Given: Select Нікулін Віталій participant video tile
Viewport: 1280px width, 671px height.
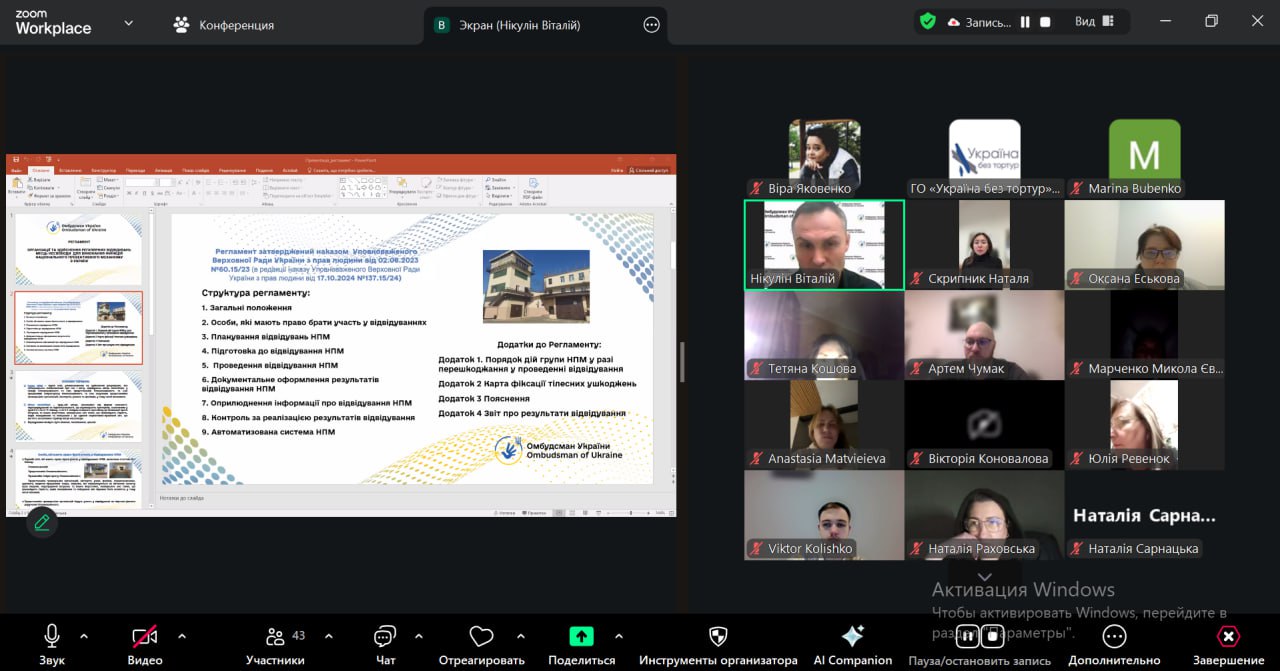Looking at the screenshot, I should [x=824, y=245].
